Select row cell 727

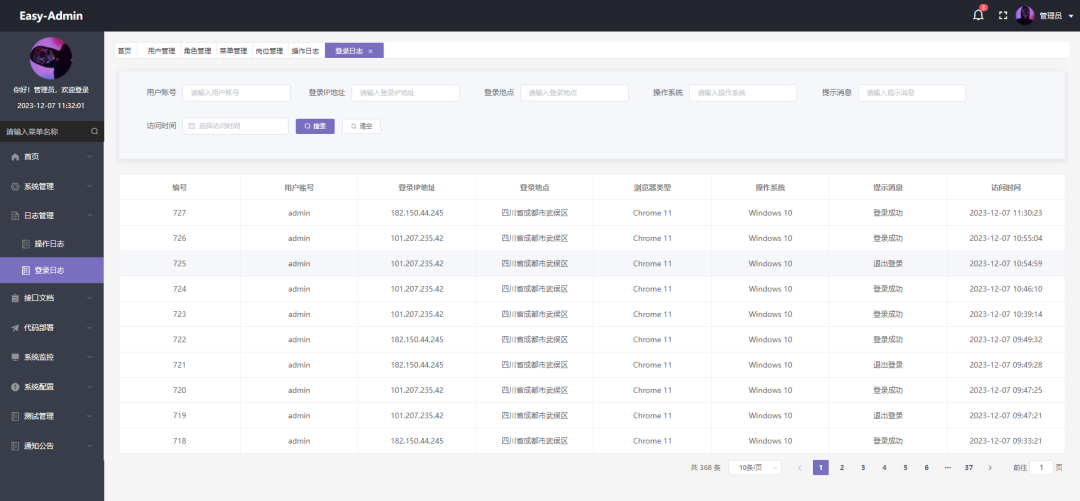180,213
